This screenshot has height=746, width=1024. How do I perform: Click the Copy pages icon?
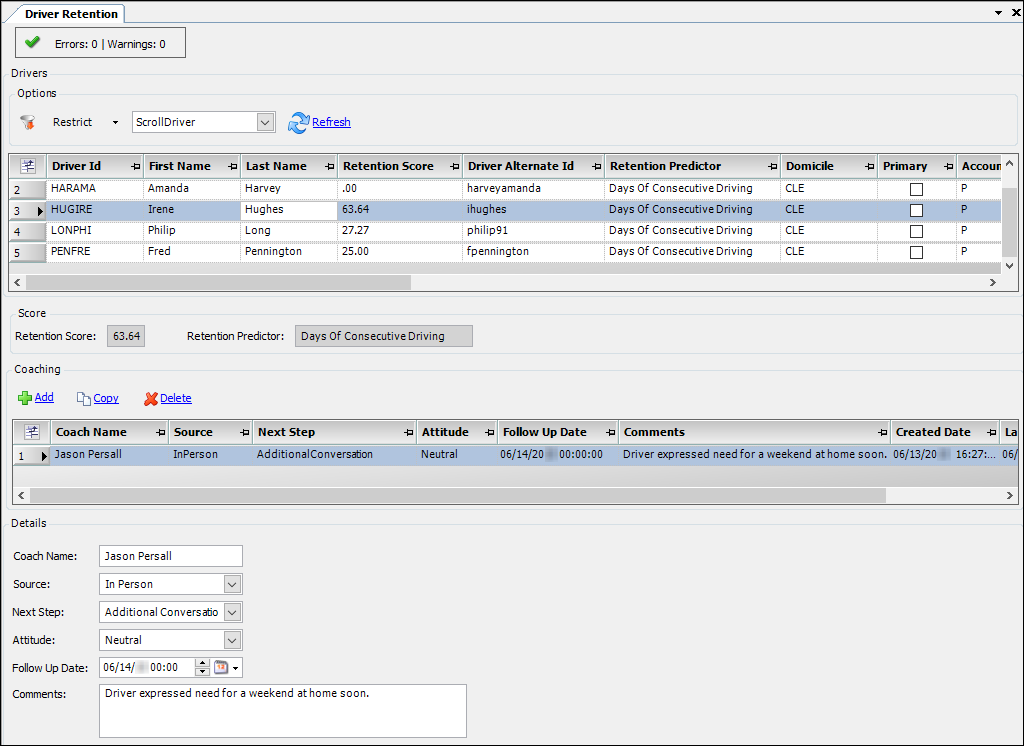[x=84, y=398]
